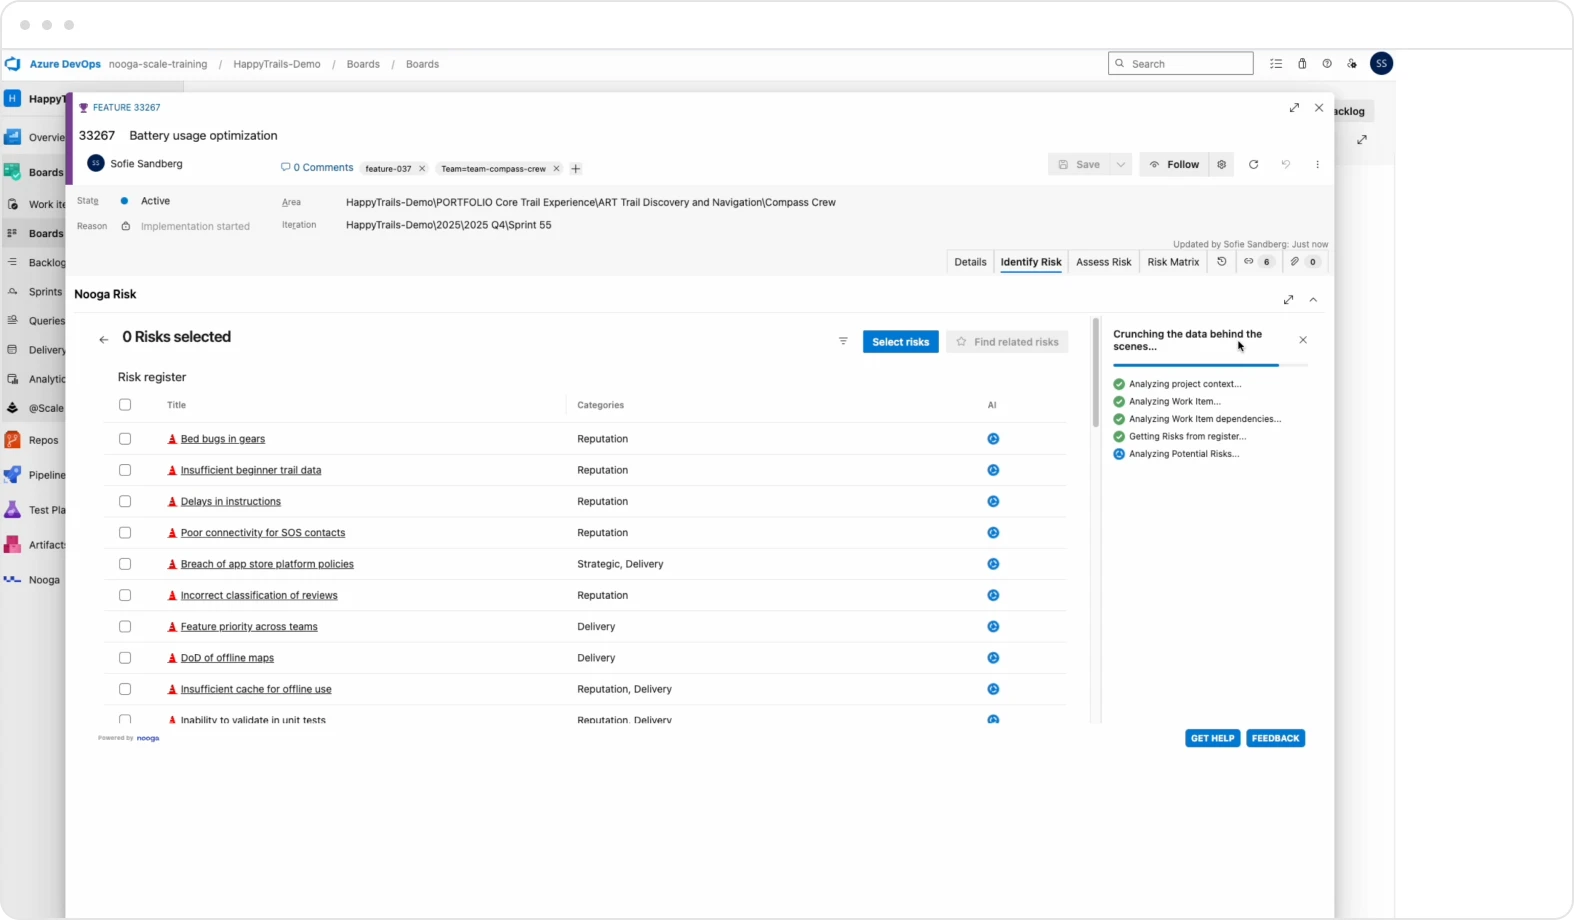Collapse the Nooga Risk section
The image size is (1574, 920).
pyautogui.click(x=1314, y=300)
